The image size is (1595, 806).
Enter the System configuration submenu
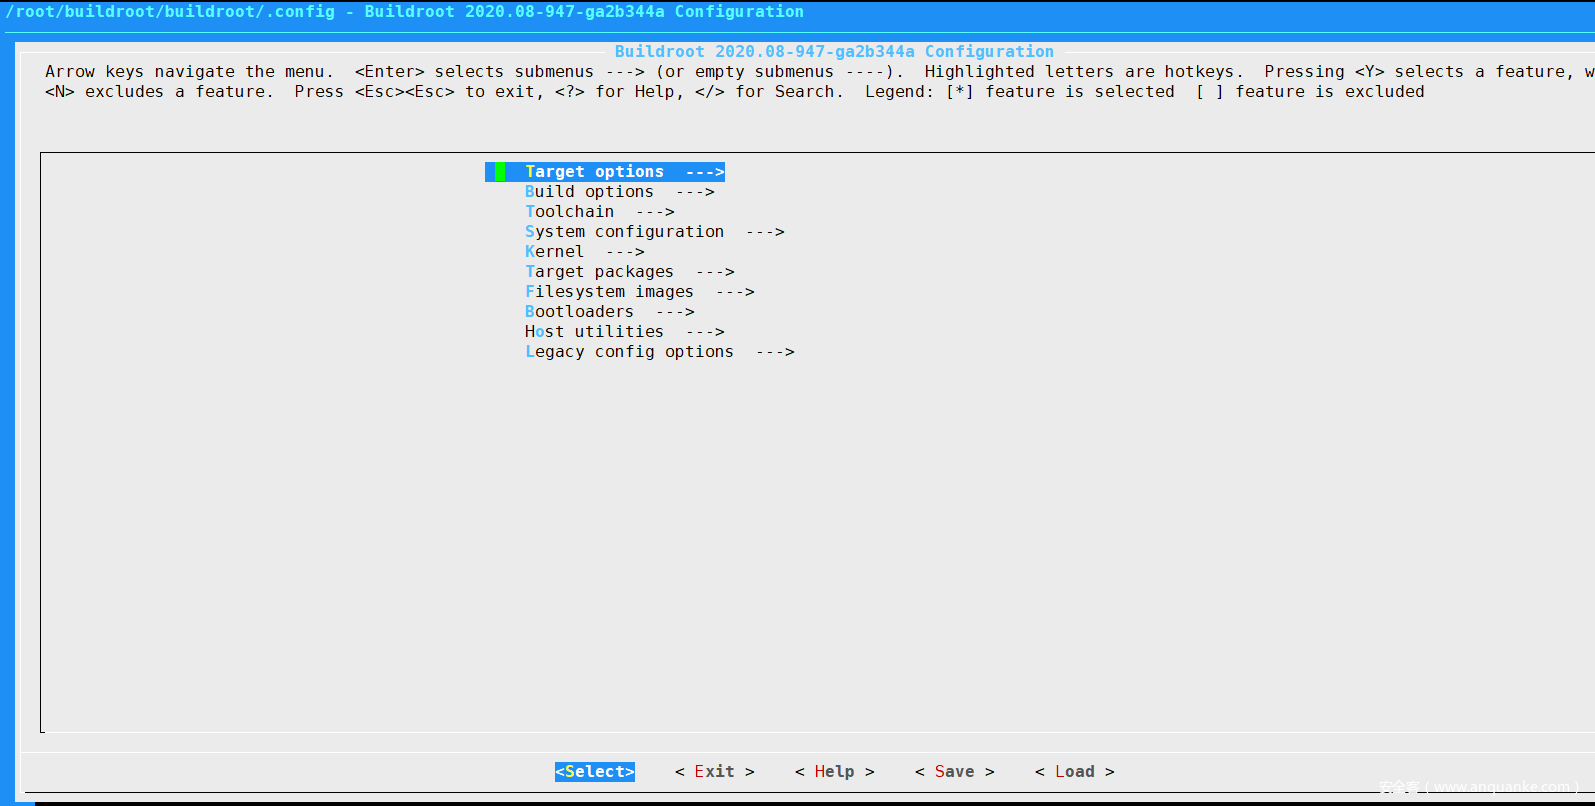click(624, 232)
